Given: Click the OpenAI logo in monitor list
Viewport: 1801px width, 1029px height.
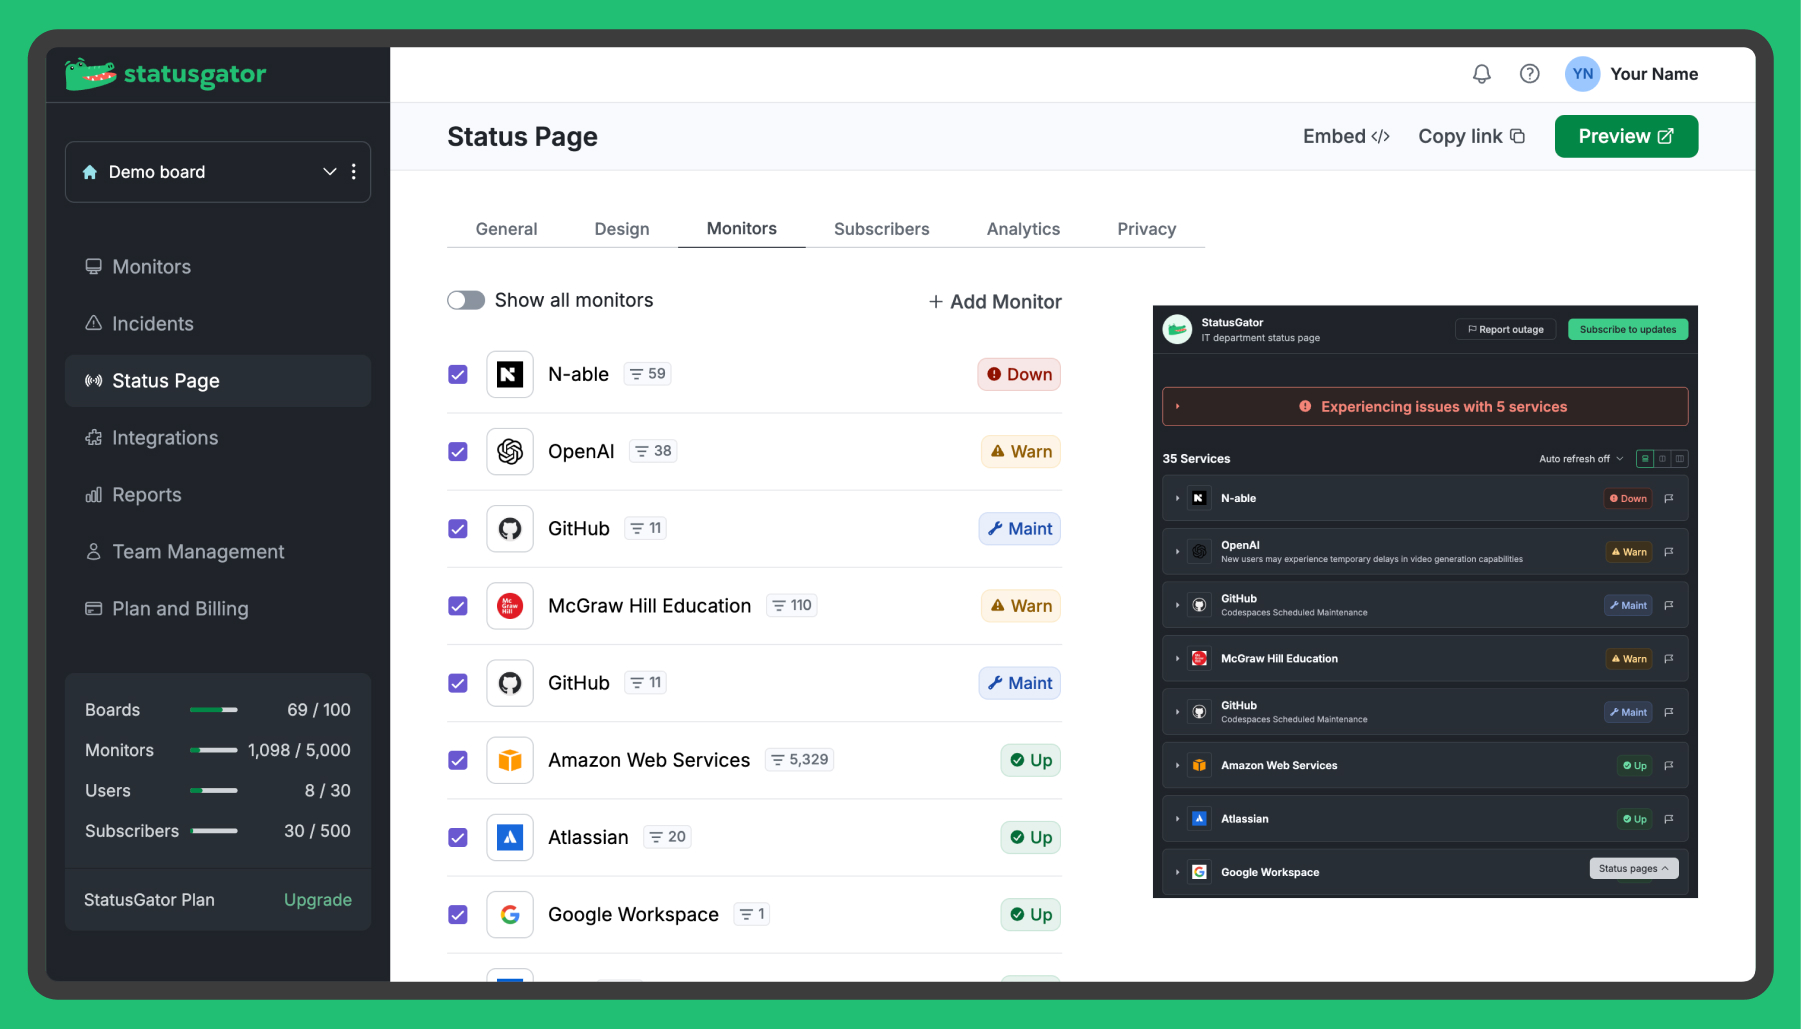Looking at the screenshot, I should 510,451.
